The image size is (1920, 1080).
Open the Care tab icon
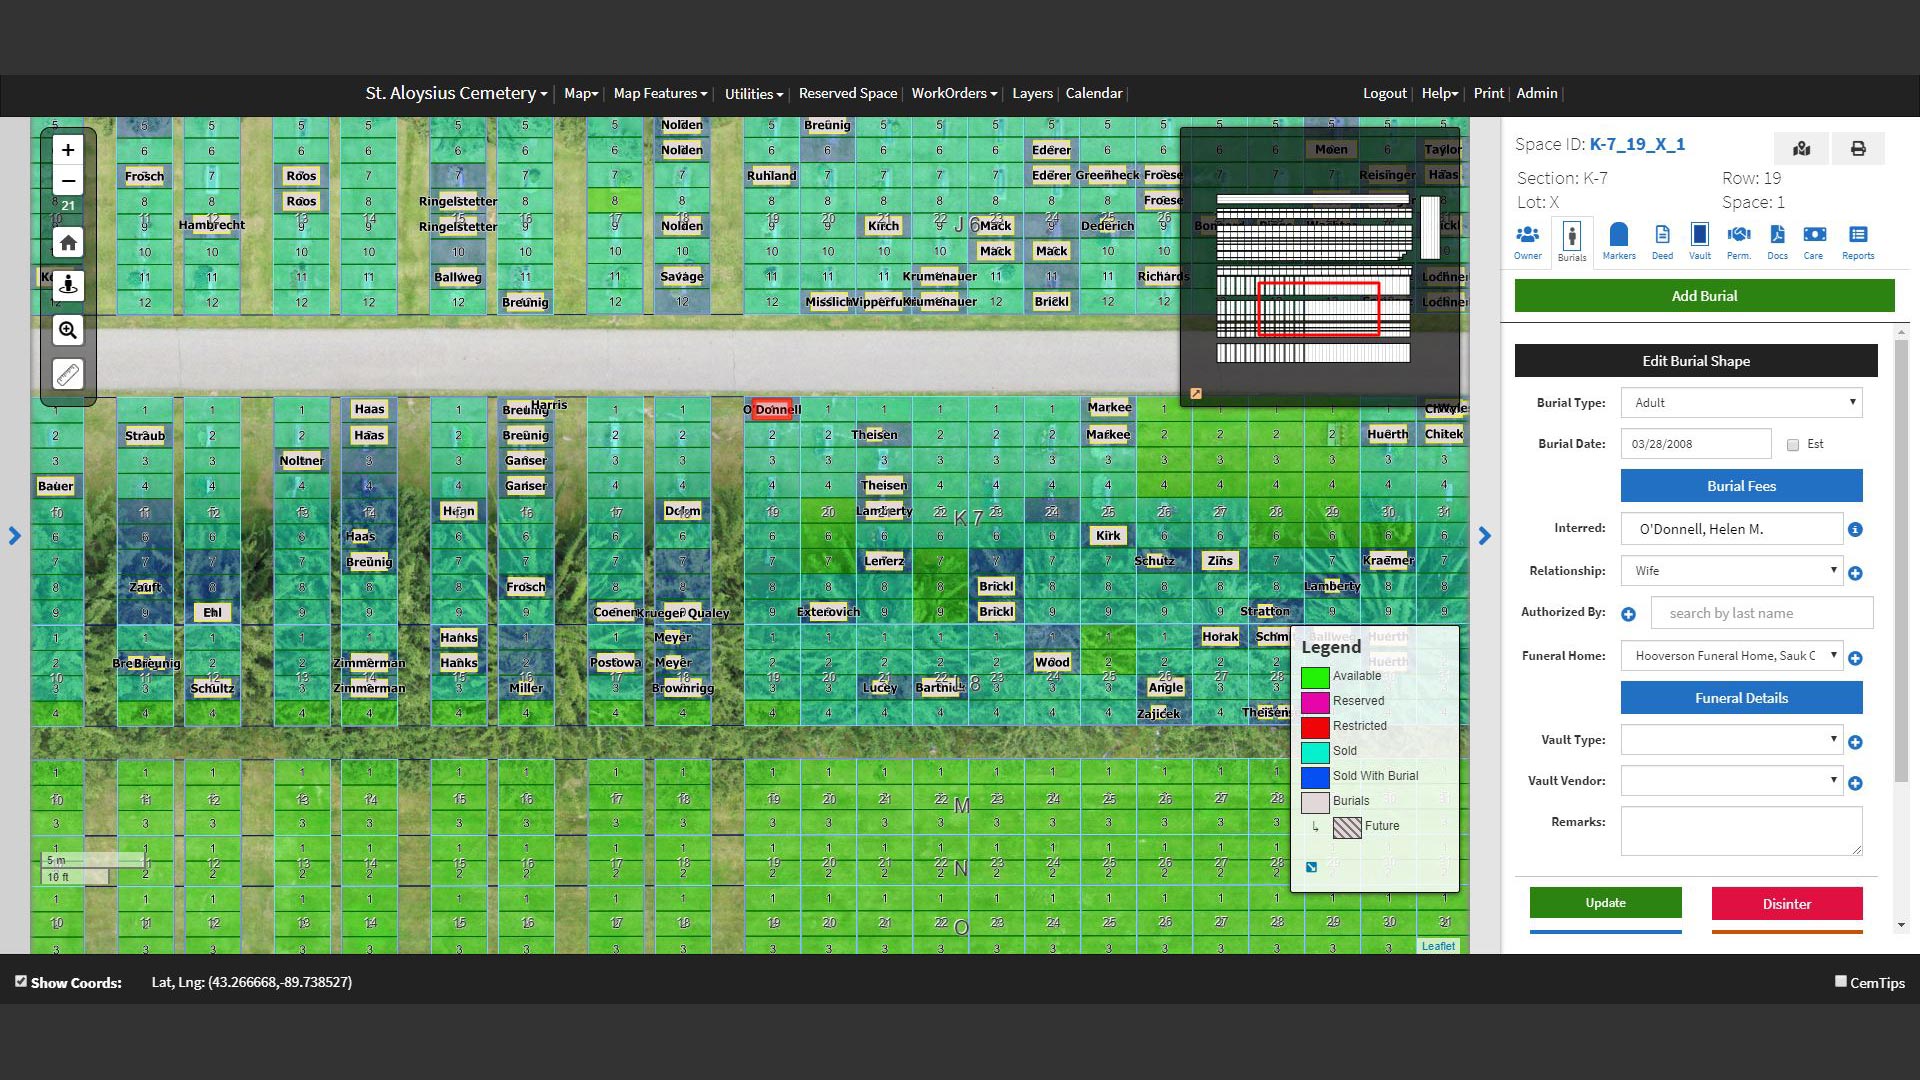[x=1814, y=241]
